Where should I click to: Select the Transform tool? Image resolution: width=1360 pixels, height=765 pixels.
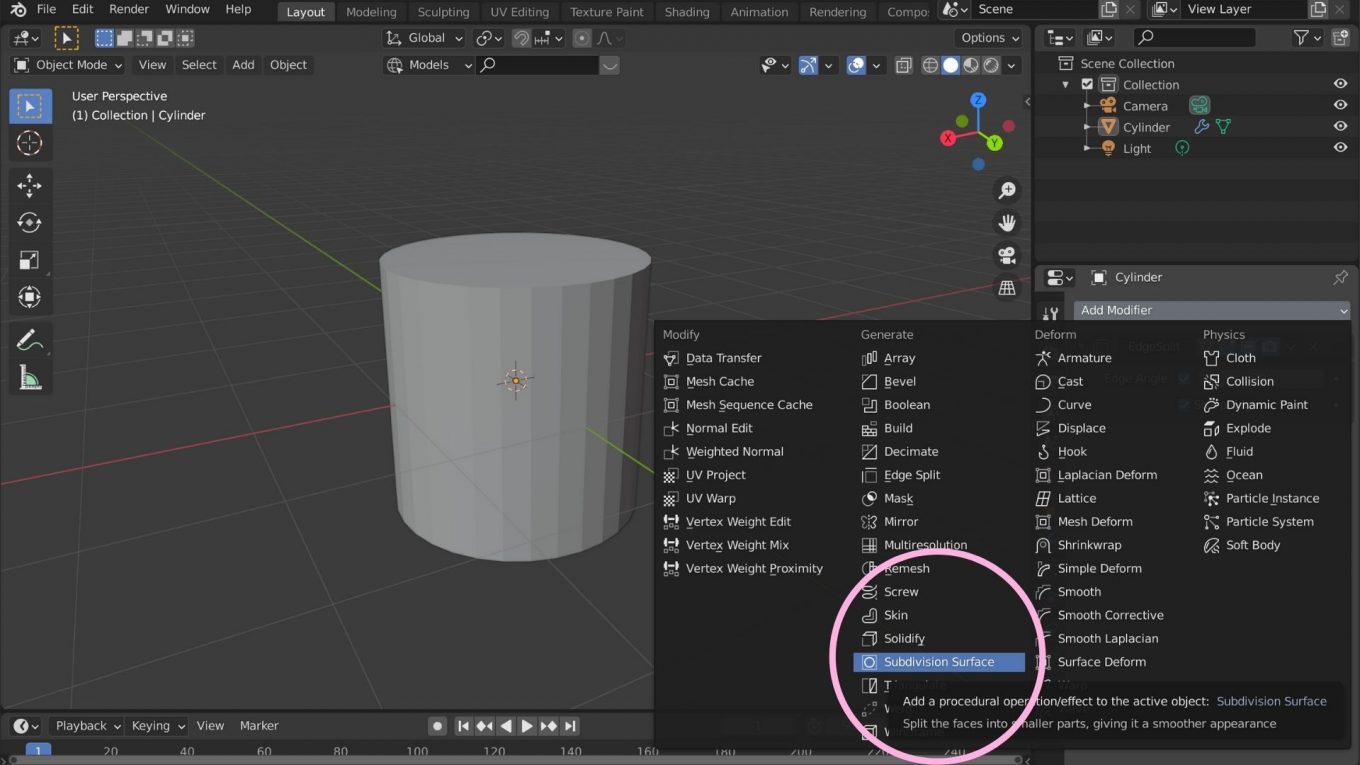click(29, 296)
